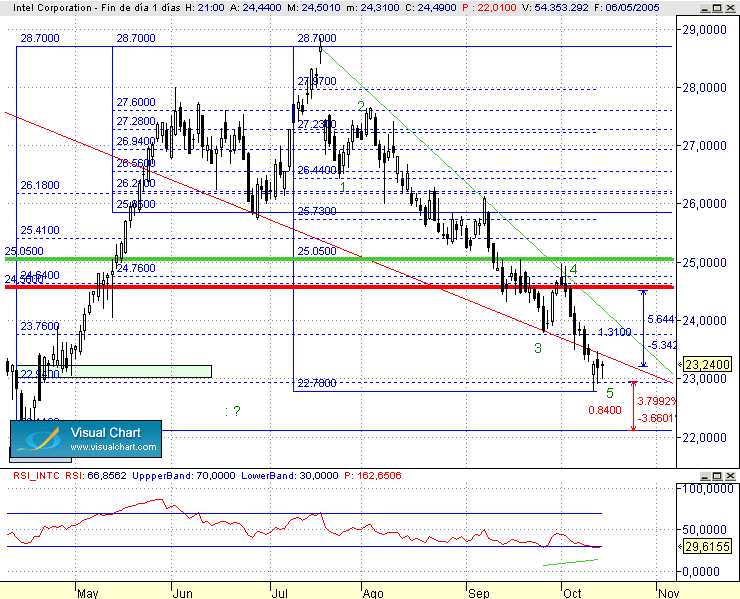Click the Ago label on the time axis
The image size is (740, 599).
pyautogui.click(x=373, y=593)
